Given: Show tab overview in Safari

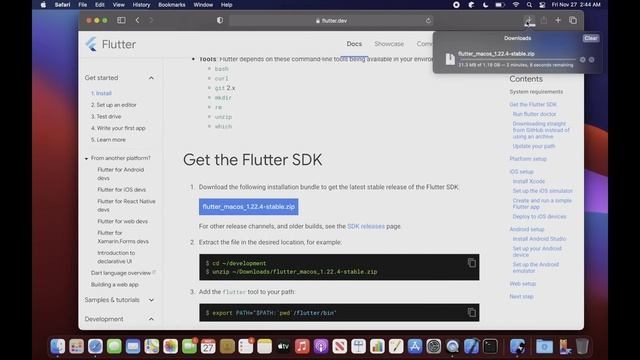Looking at the screenshot, I should pos(573,20).
